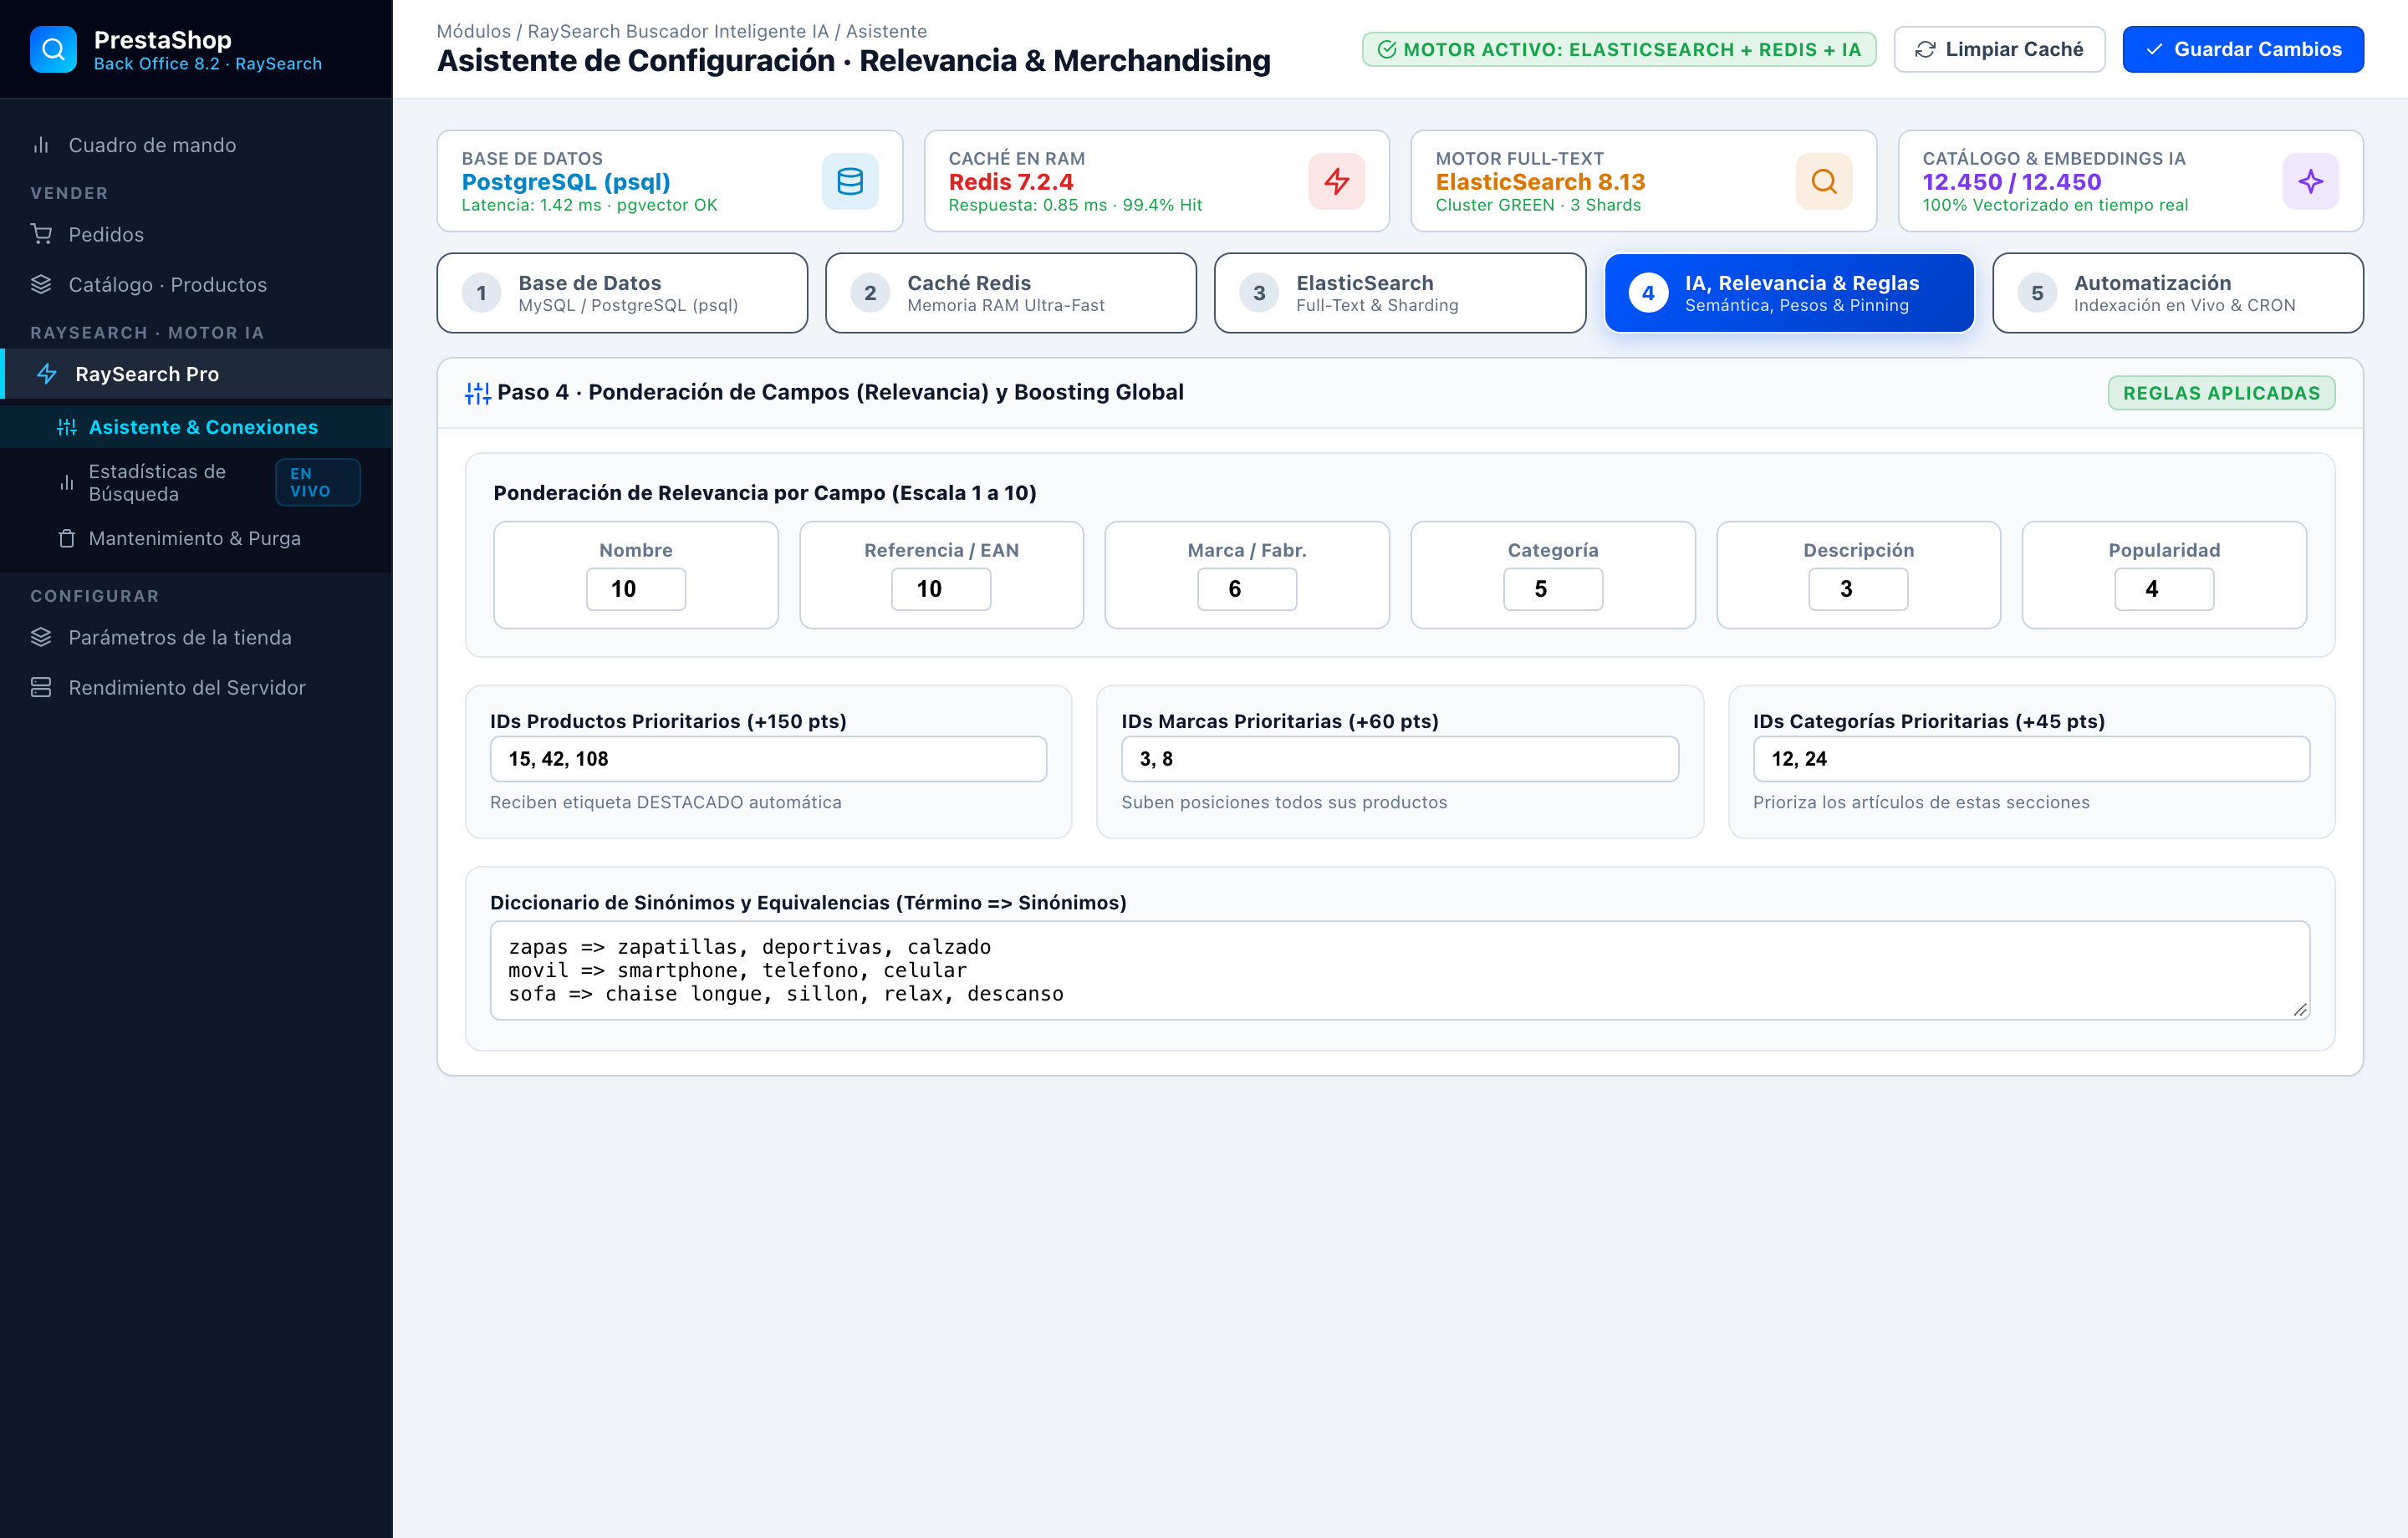Click MOTOR ACTIVO status badge

click(x=1619, y=49)
